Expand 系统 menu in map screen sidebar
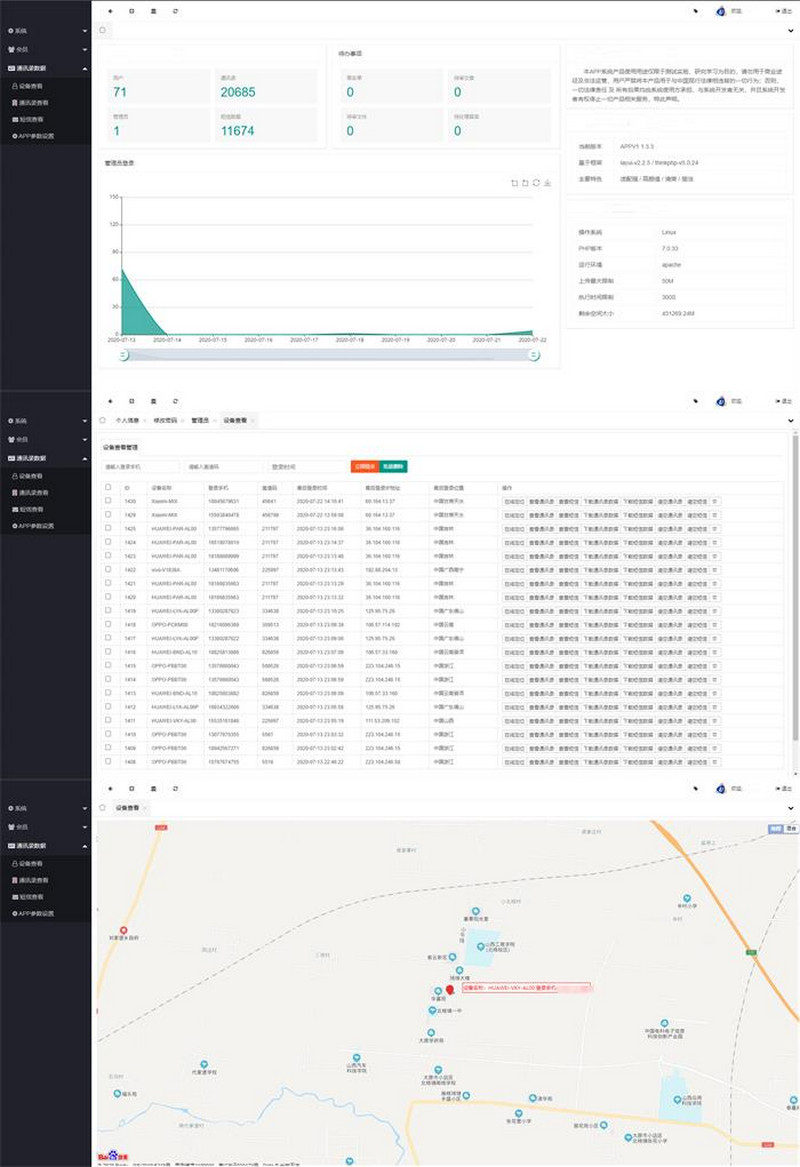This screenshot has width=800, height=1167. (x=45, y=808)
